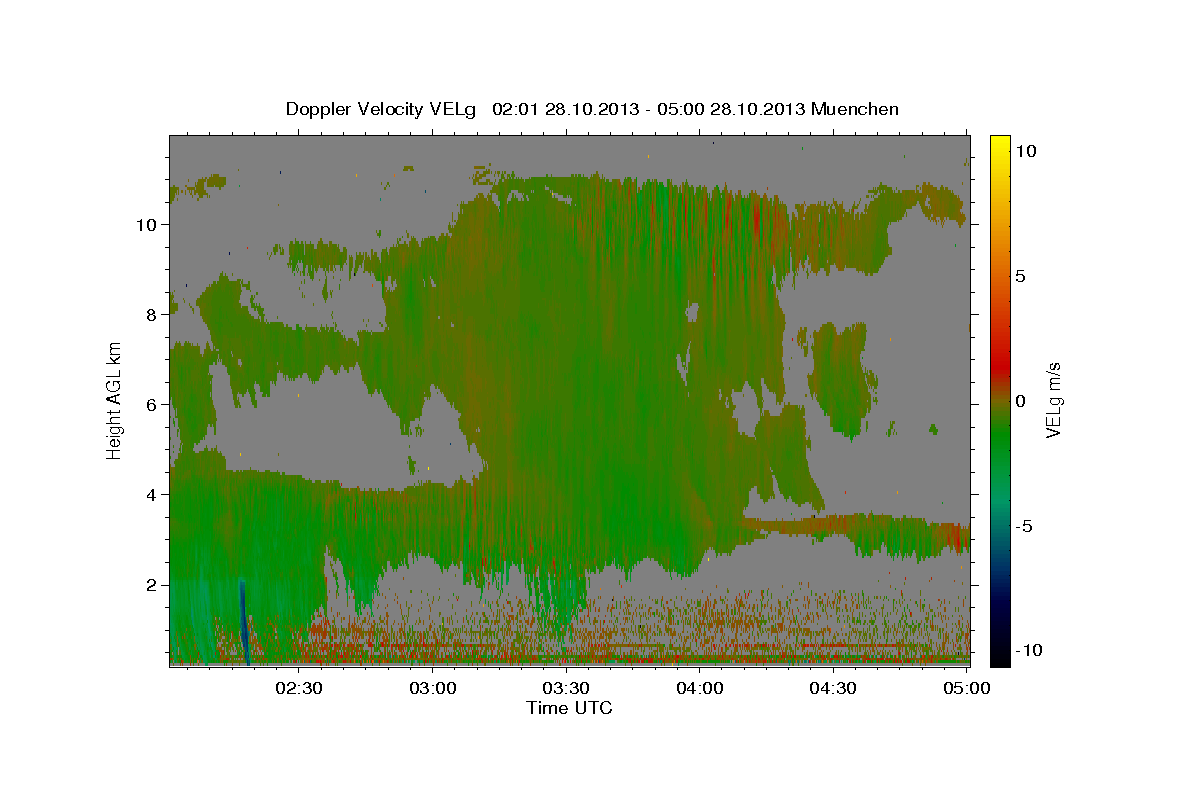Click the colorbar label '5'

[x=1020, y=276]
